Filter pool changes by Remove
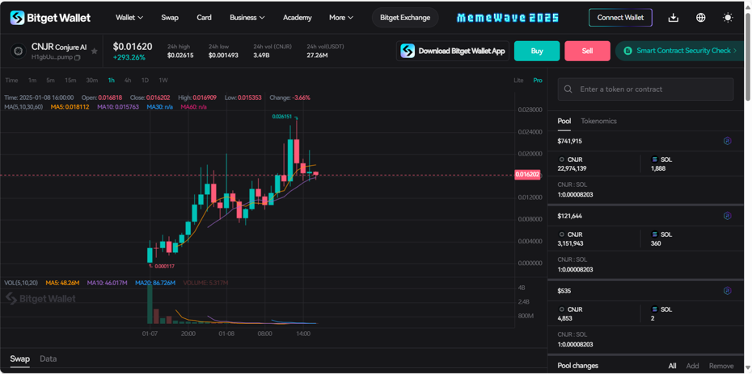 tap(721, 366)
